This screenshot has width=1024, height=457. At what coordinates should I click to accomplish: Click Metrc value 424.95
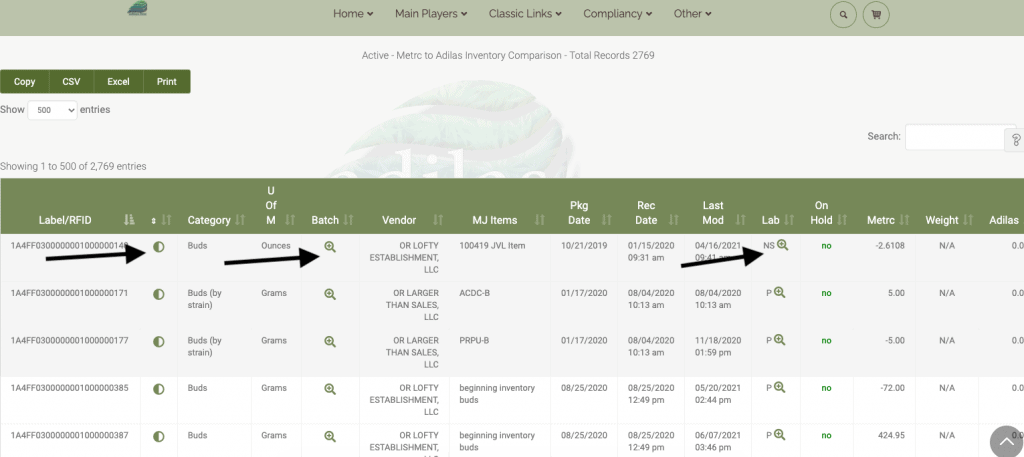[891, 435]
